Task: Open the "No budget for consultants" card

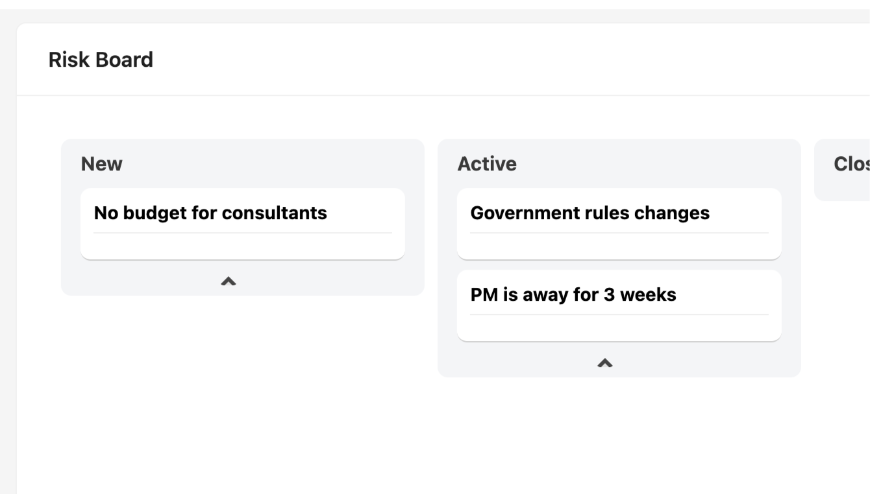Action: [x=210, y=213]
